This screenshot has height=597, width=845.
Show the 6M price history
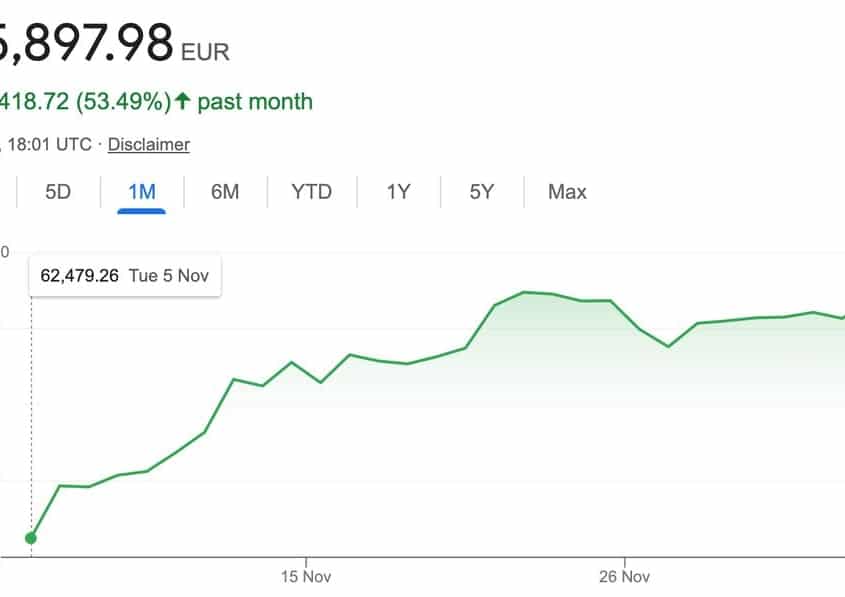coord(225,192)
